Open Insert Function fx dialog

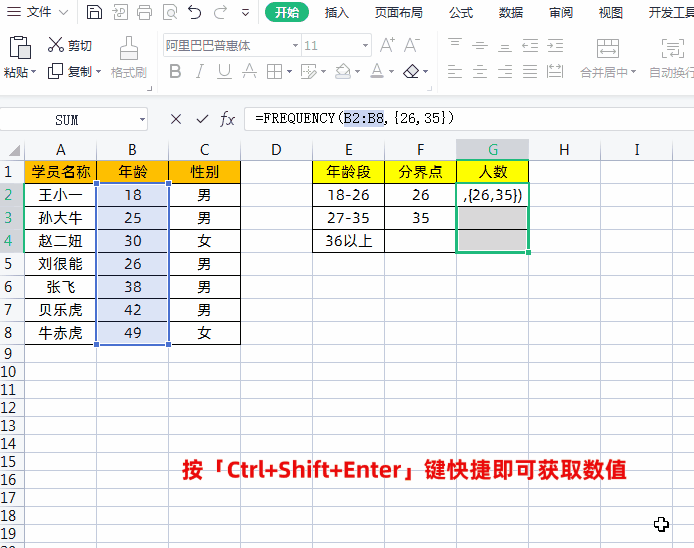point(227,119)
